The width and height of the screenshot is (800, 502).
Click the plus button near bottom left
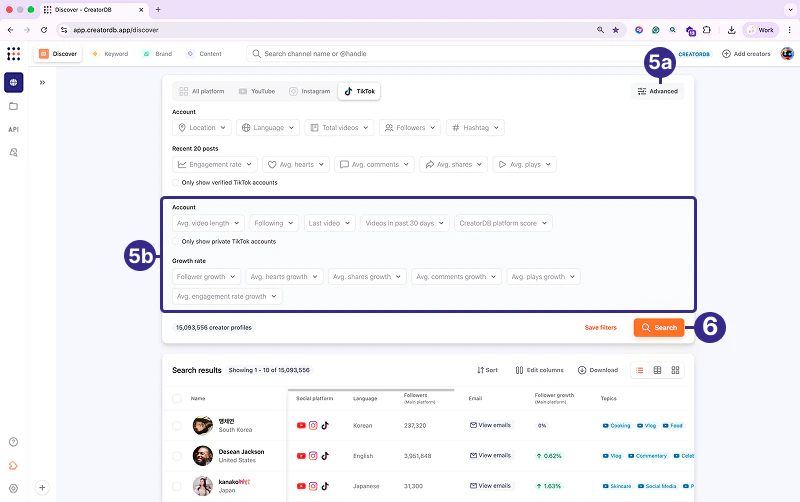(x=42, y=488)
